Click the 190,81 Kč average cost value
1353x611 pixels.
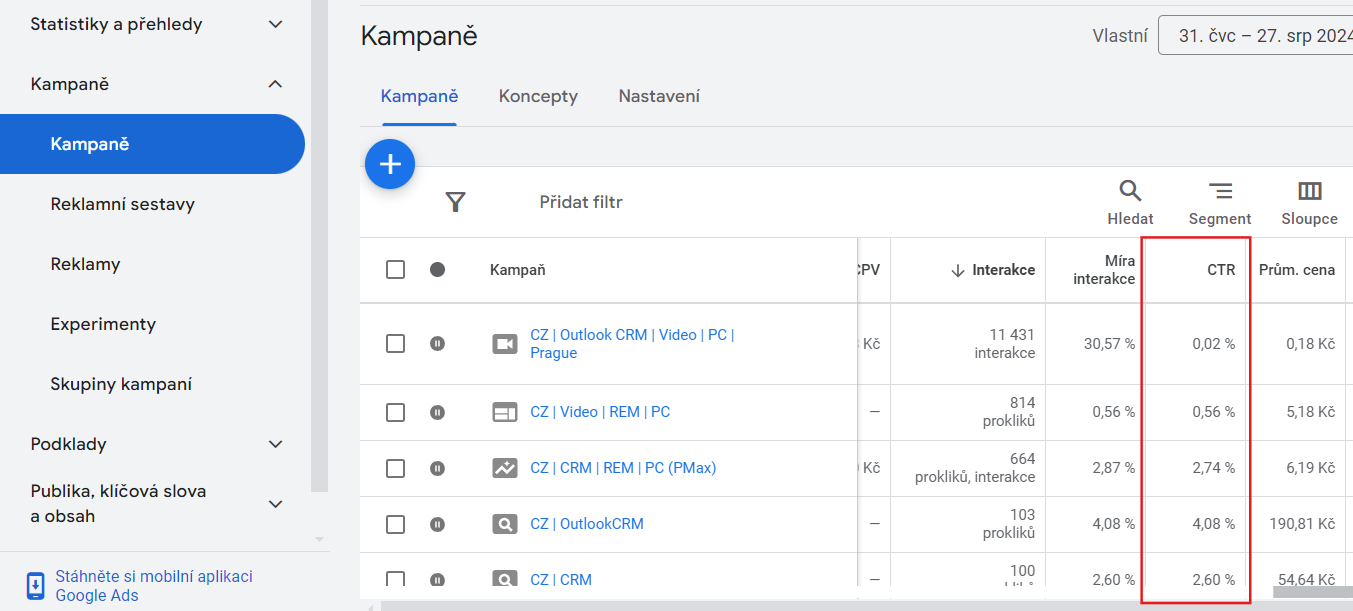point(1302,524)
